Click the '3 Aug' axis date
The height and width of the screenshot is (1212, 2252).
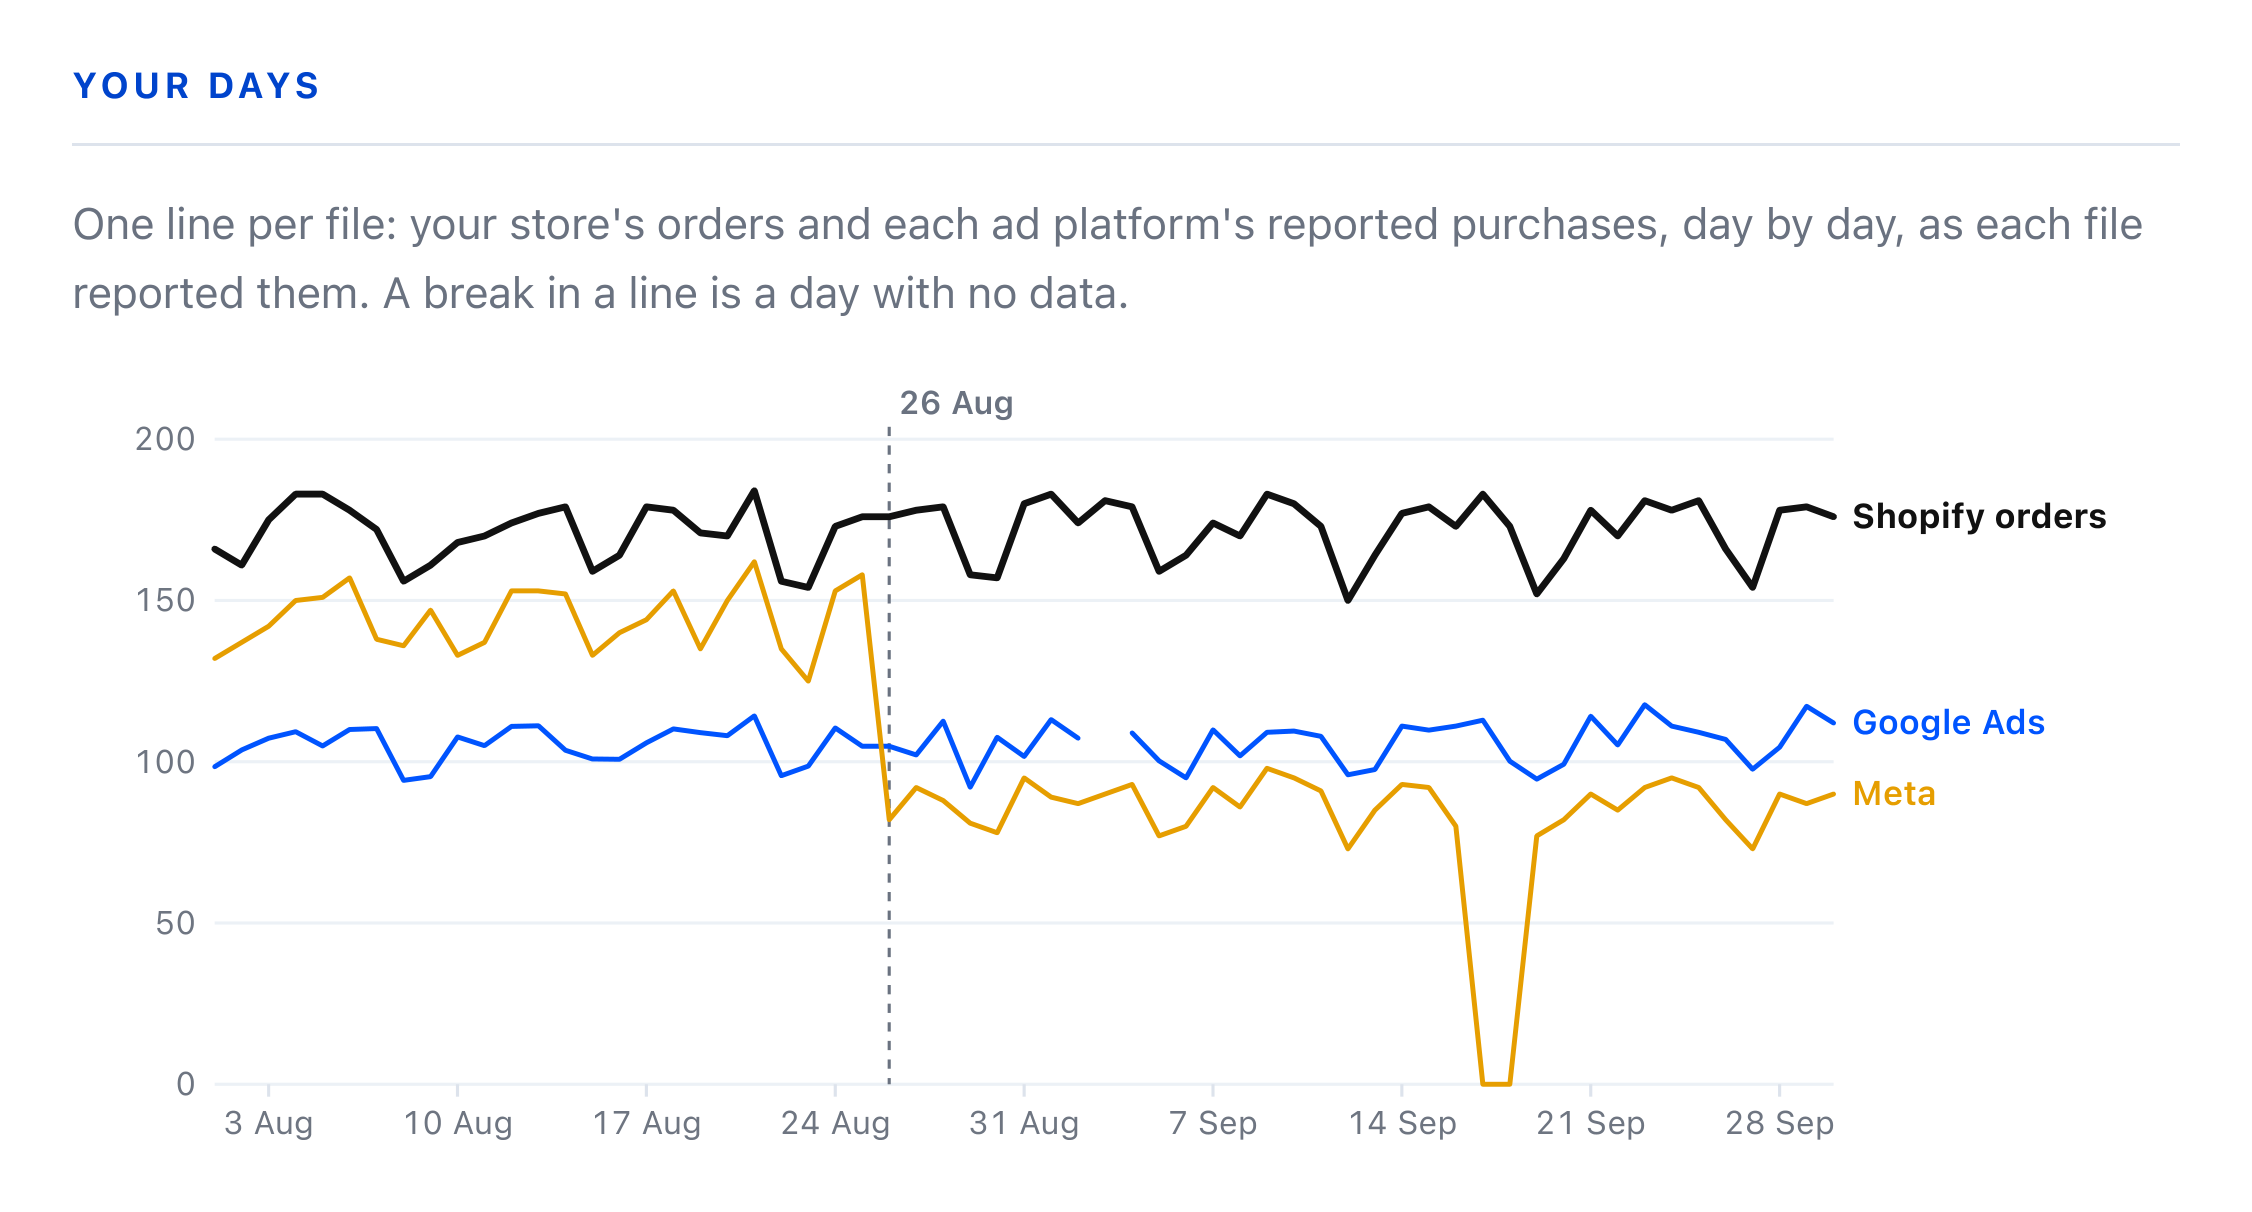269,1123
